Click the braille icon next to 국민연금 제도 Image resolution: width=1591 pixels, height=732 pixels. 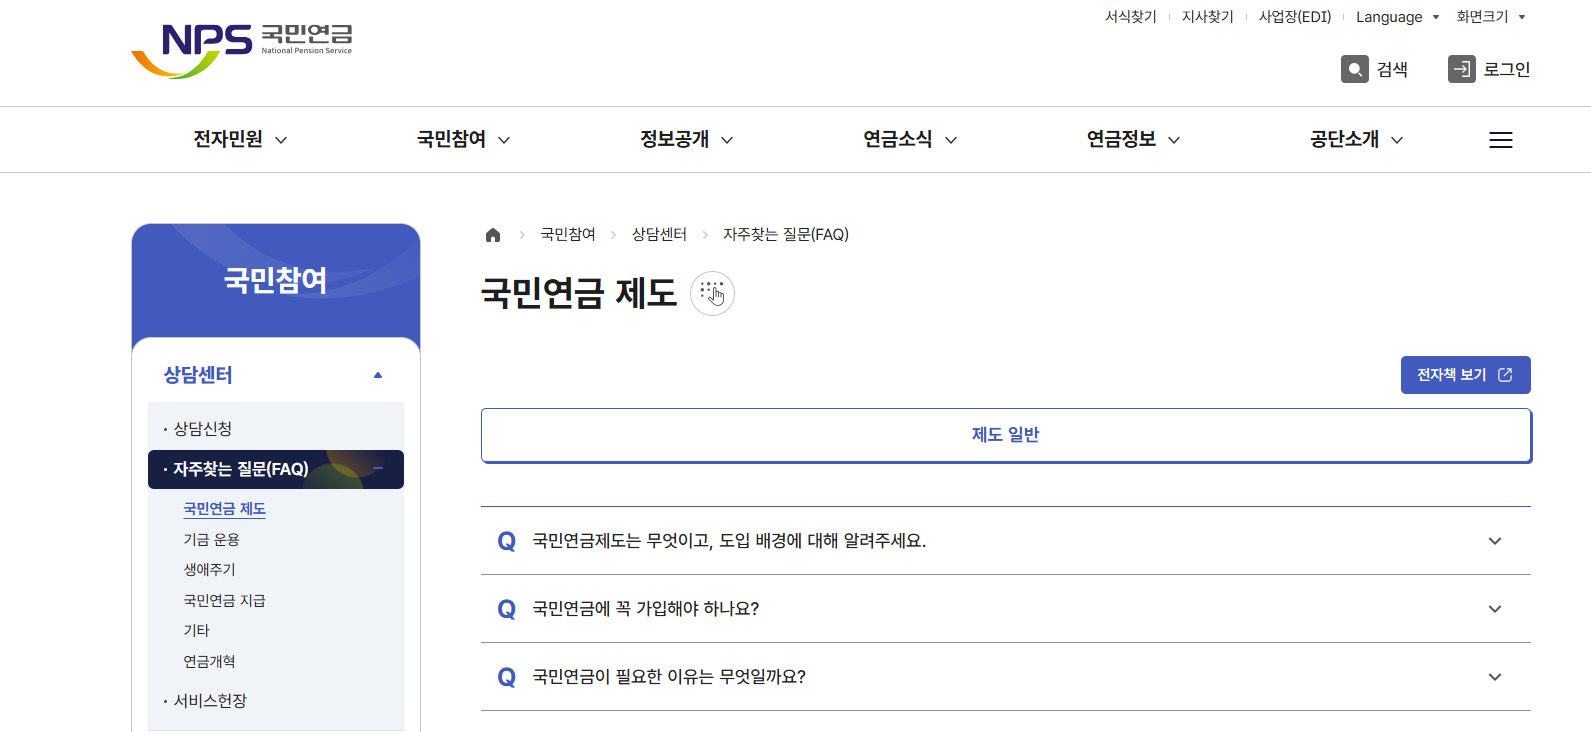pos(713,293)
